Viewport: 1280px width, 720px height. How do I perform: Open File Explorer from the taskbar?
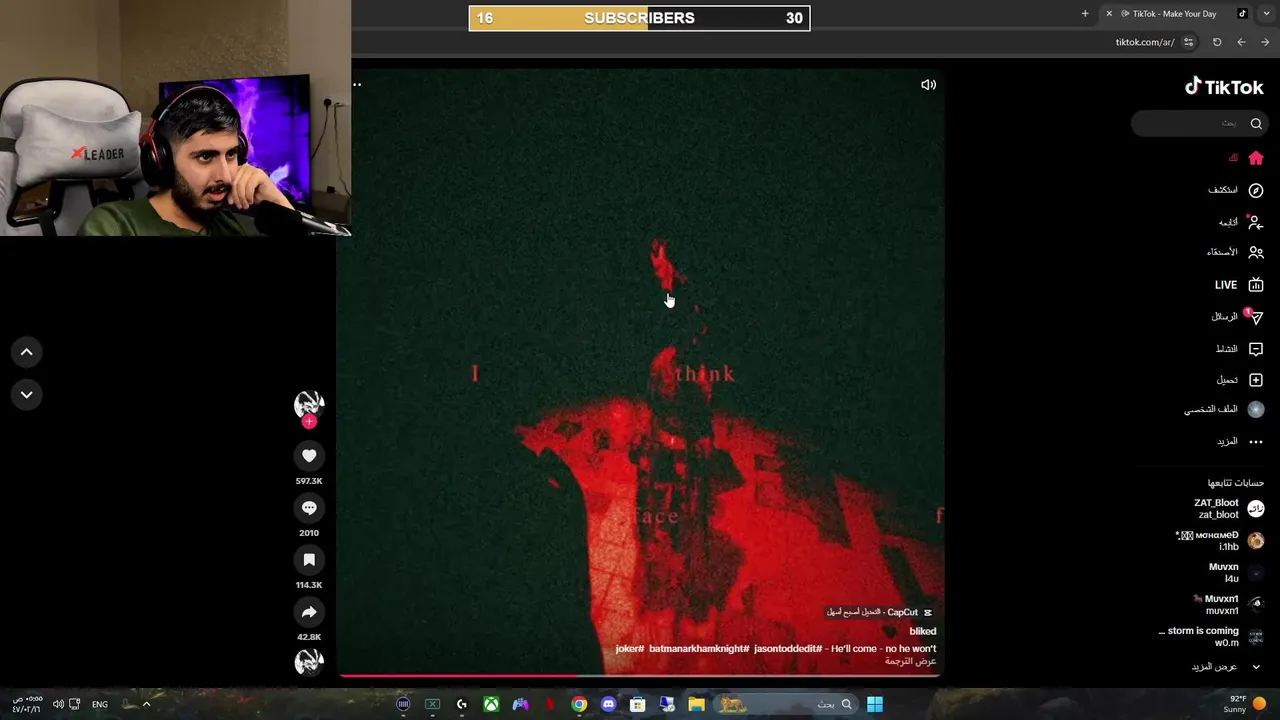(x=696, y=704)
